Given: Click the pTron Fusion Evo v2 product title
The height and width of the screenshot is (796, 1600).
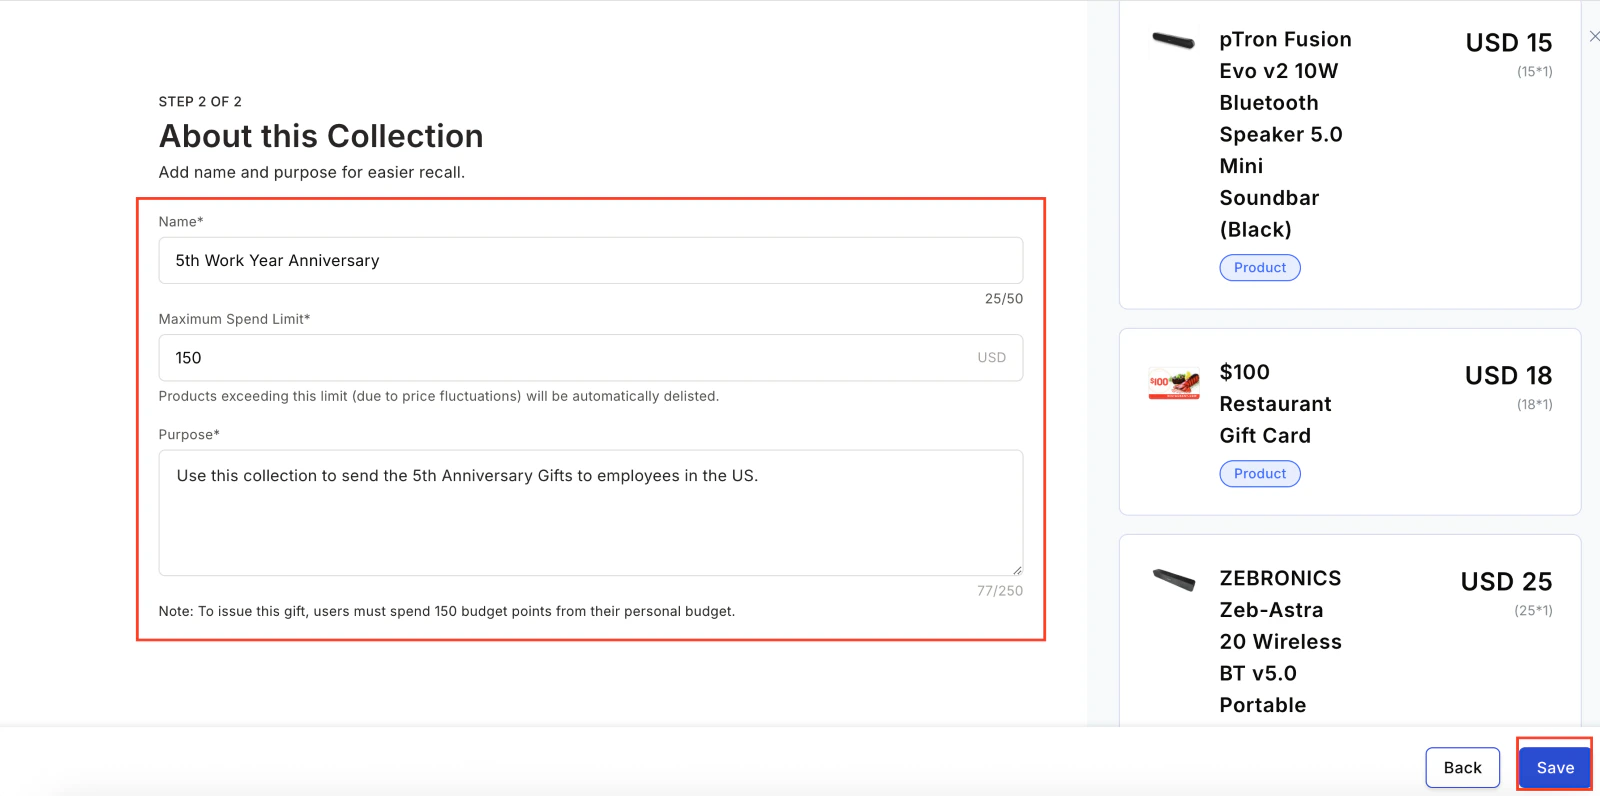Looking at the screenshot, I should pos(1285,134).
